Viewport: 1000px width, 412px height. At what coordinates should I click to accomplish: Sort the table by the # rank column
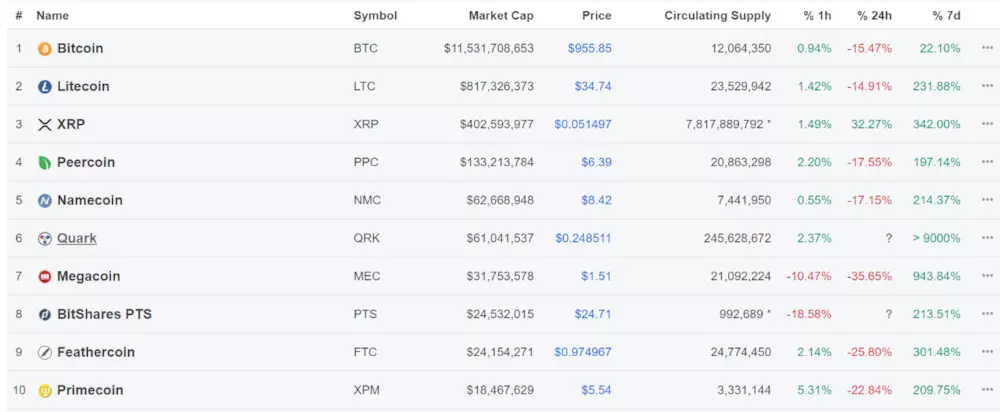(x=19, y=15)
